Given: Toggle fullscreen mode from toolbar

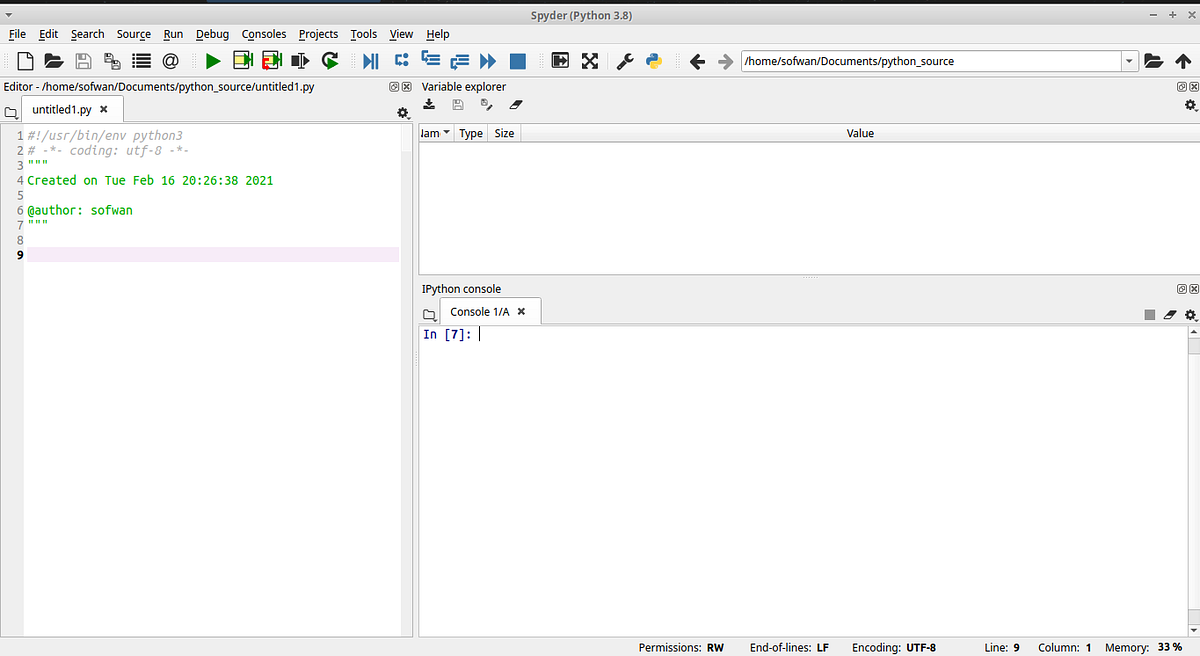Looking at the screenshot, I should pyautogui.click(x=589, y=60).
